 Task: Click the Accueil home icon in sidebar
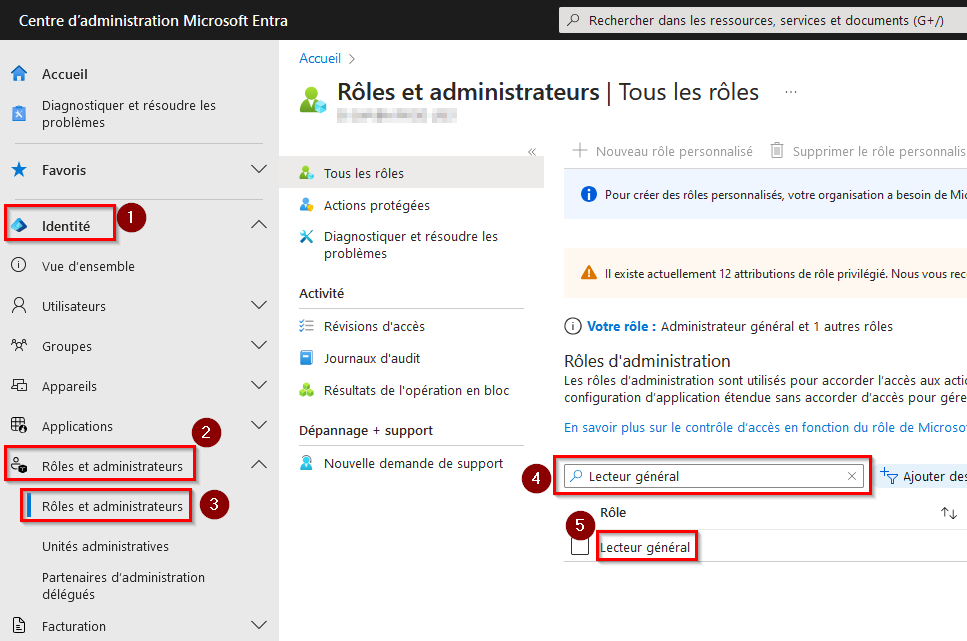(x=19, y=73)
